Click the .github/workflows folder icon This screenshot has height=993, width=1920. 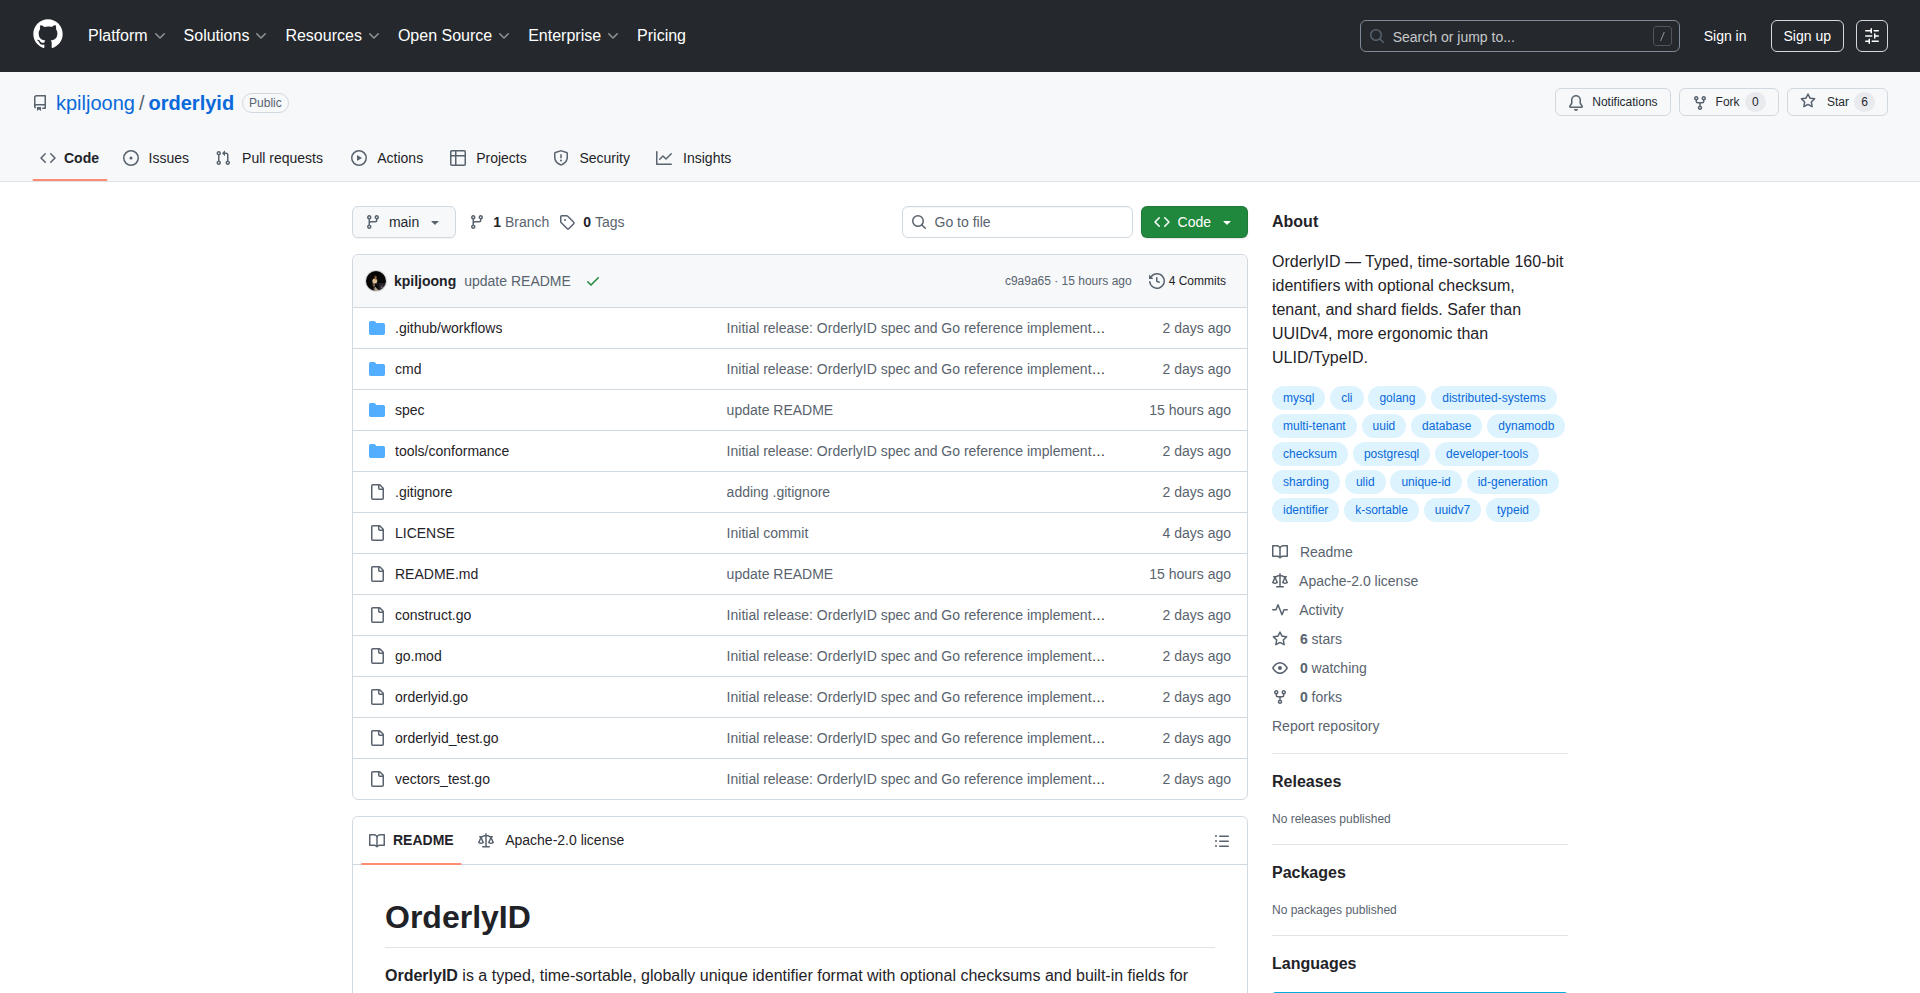tap(377, 328)
